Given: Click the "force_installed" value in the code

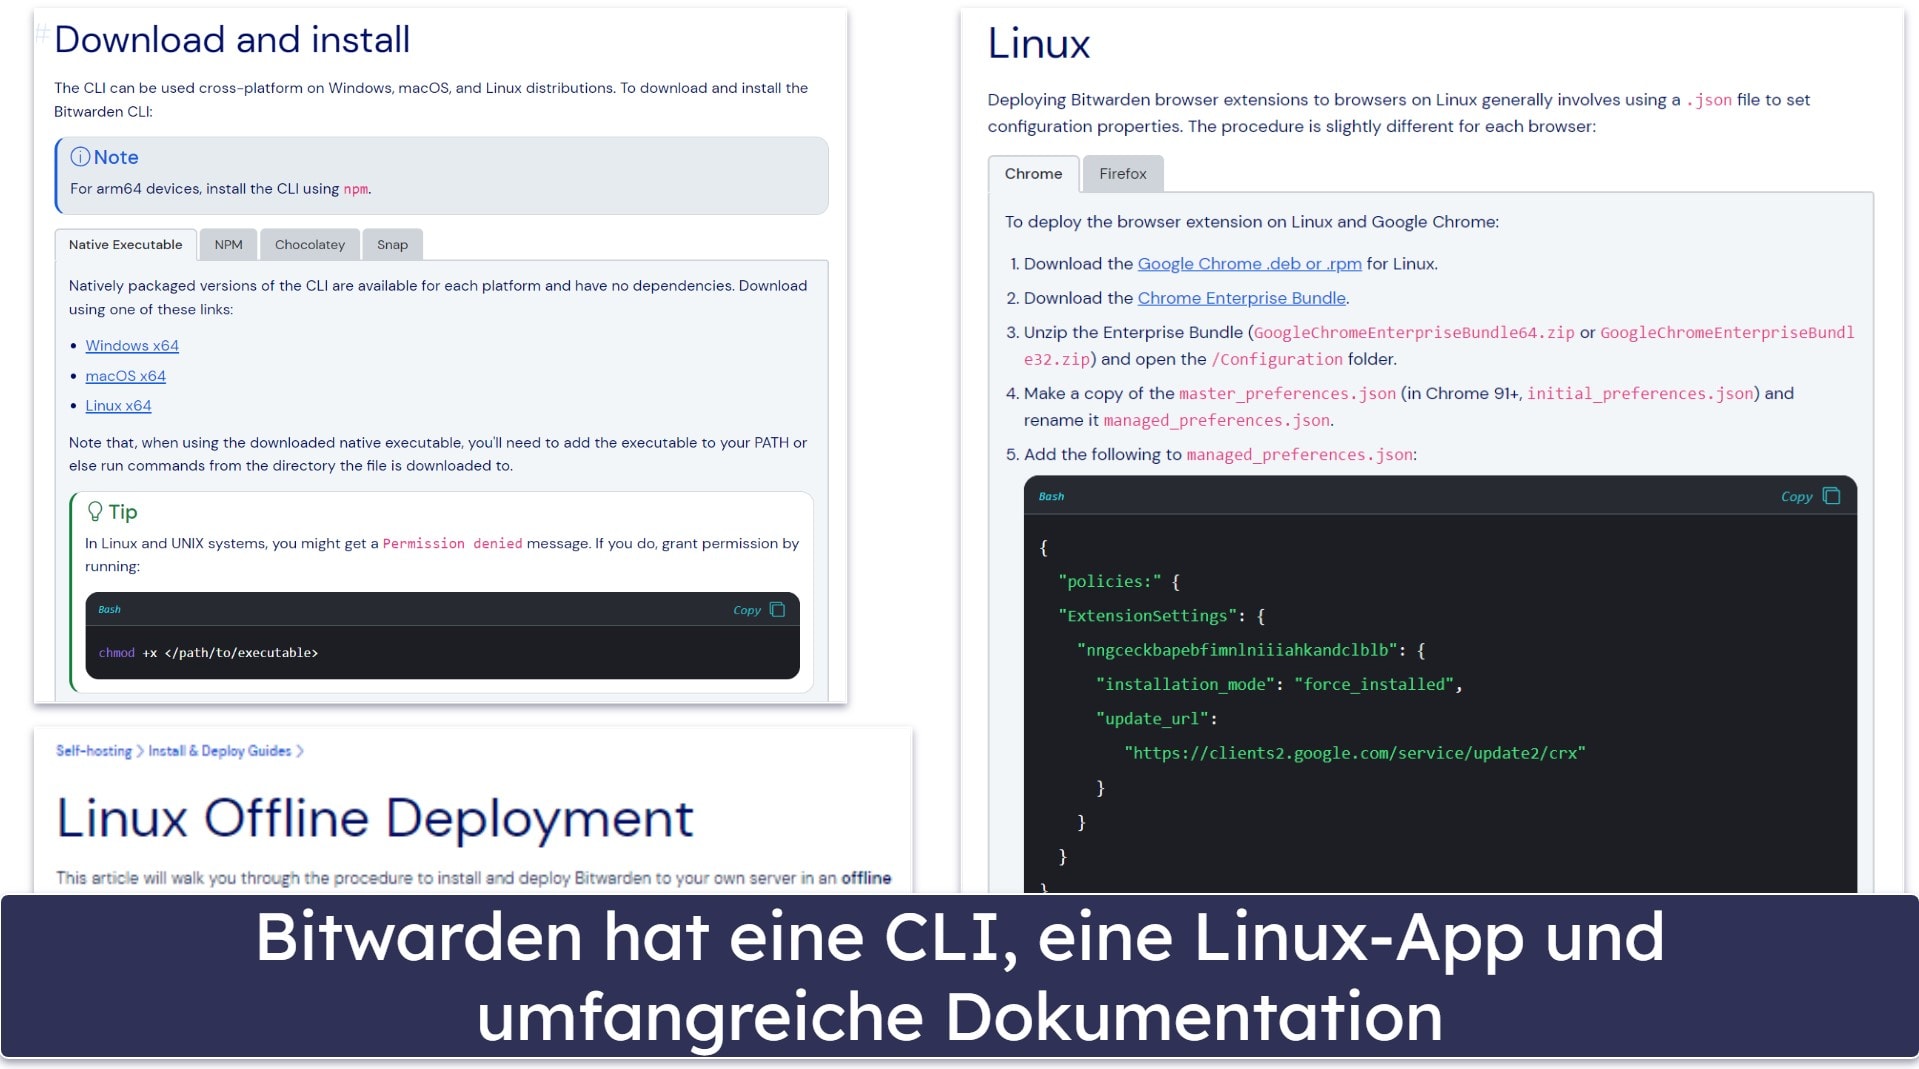Looking at the screenshot, I should (x=1374, y=684).
